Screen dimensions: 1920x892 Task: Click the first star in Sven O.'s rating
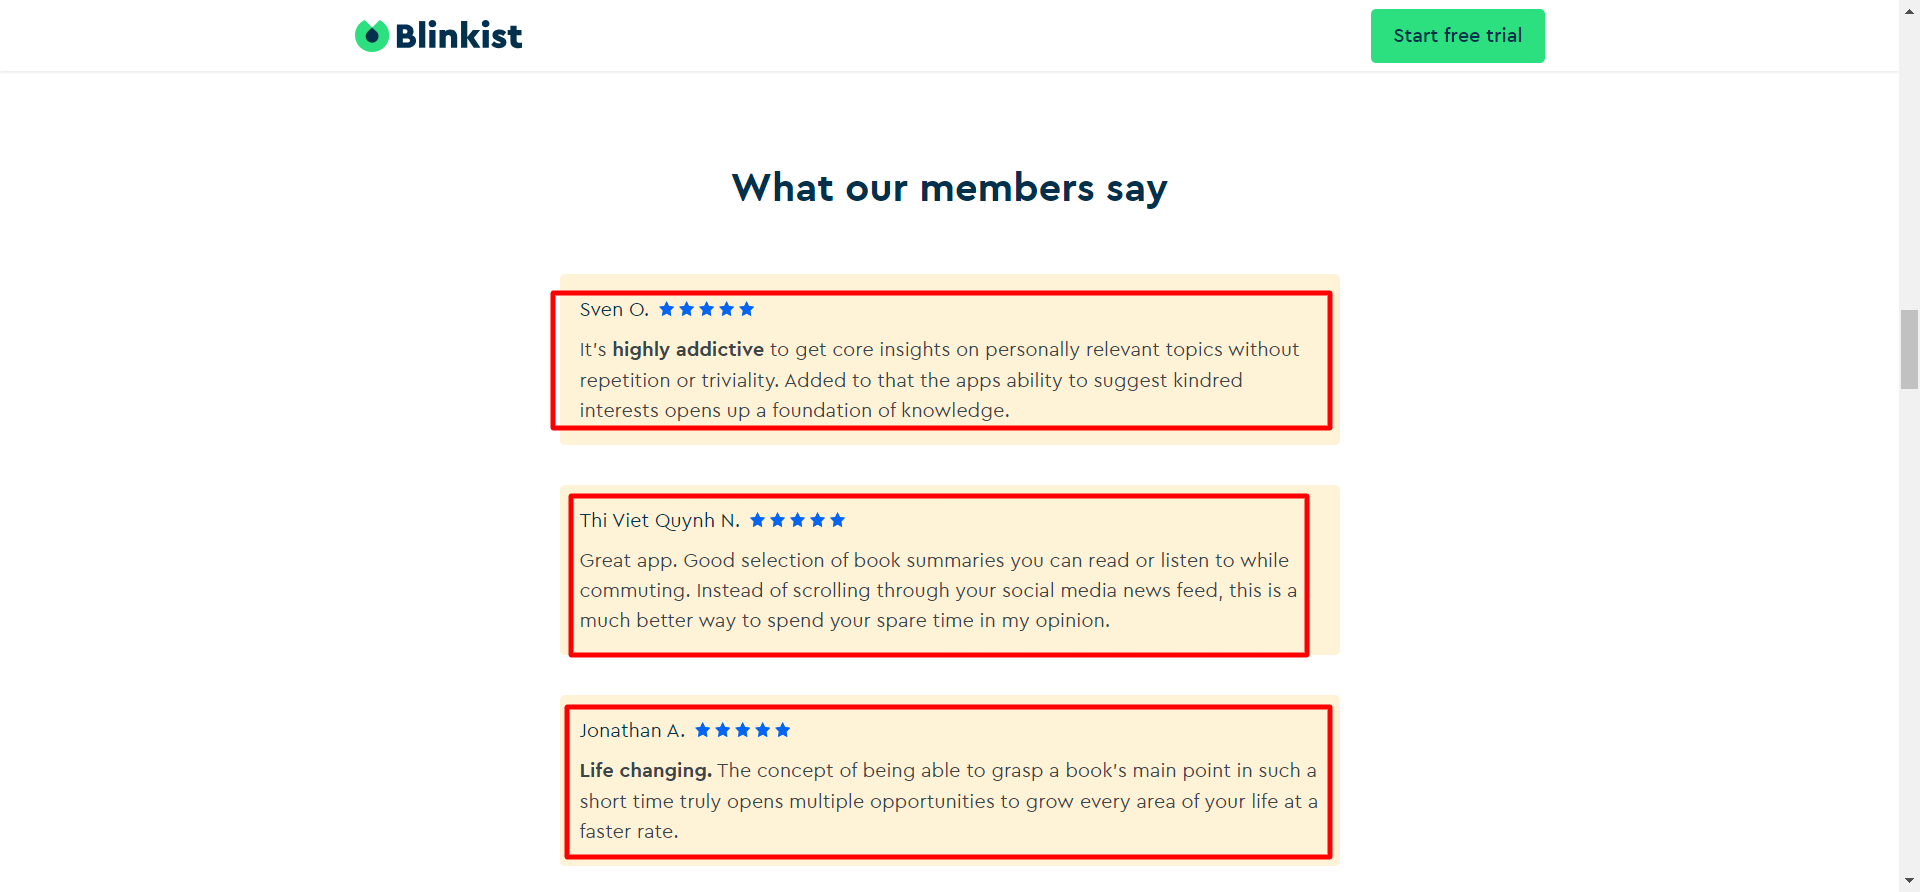pos(667,310)
